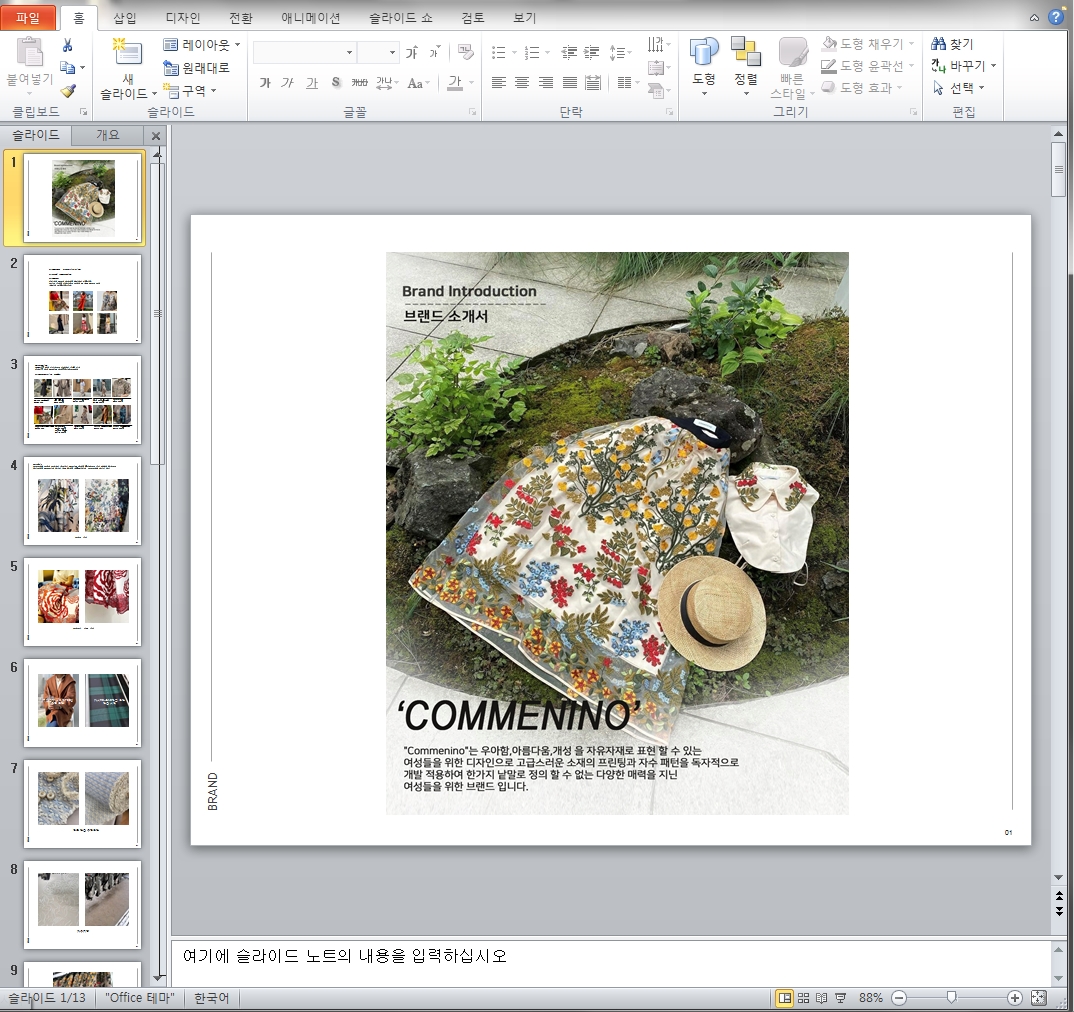Toggle align text right
Screen dimensions: 1074x1012
coord(546,83)
